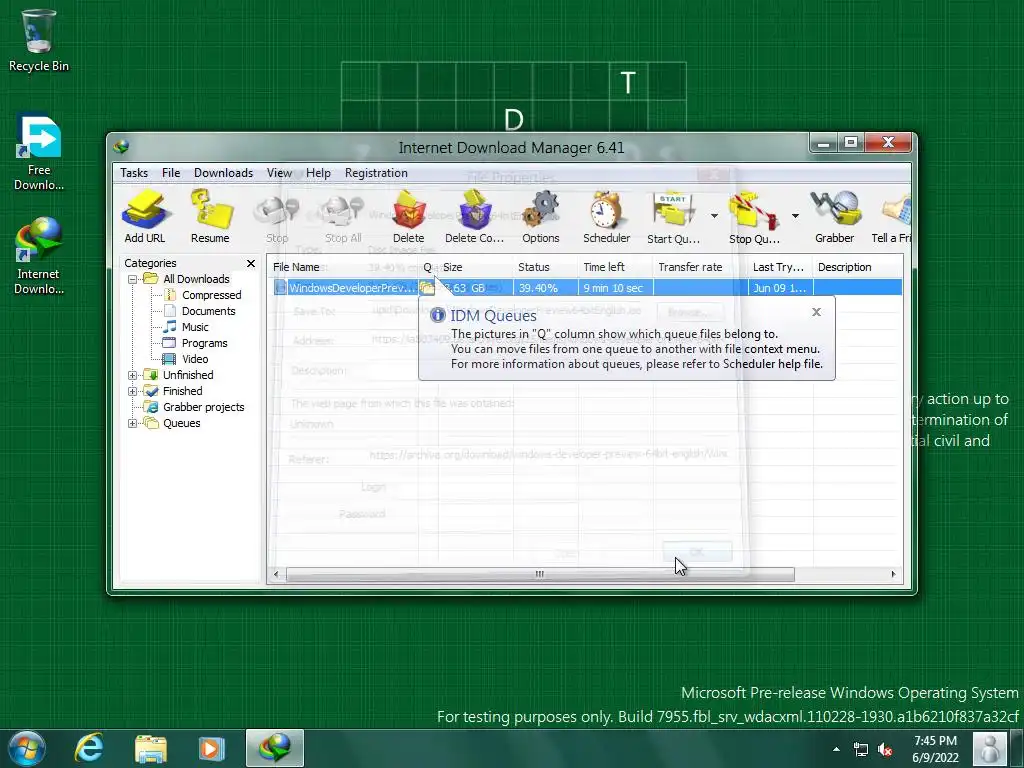Select Grabber projects in the tree
Screen dimensions: 1024x768
pyautogui.click(x=204, y=407)
